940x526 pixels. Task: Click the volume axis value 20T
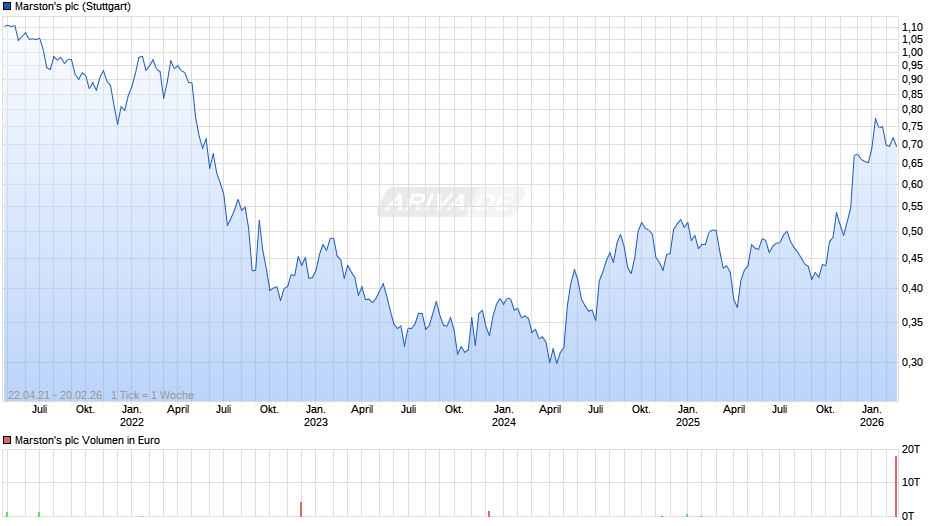coord(911,449)
